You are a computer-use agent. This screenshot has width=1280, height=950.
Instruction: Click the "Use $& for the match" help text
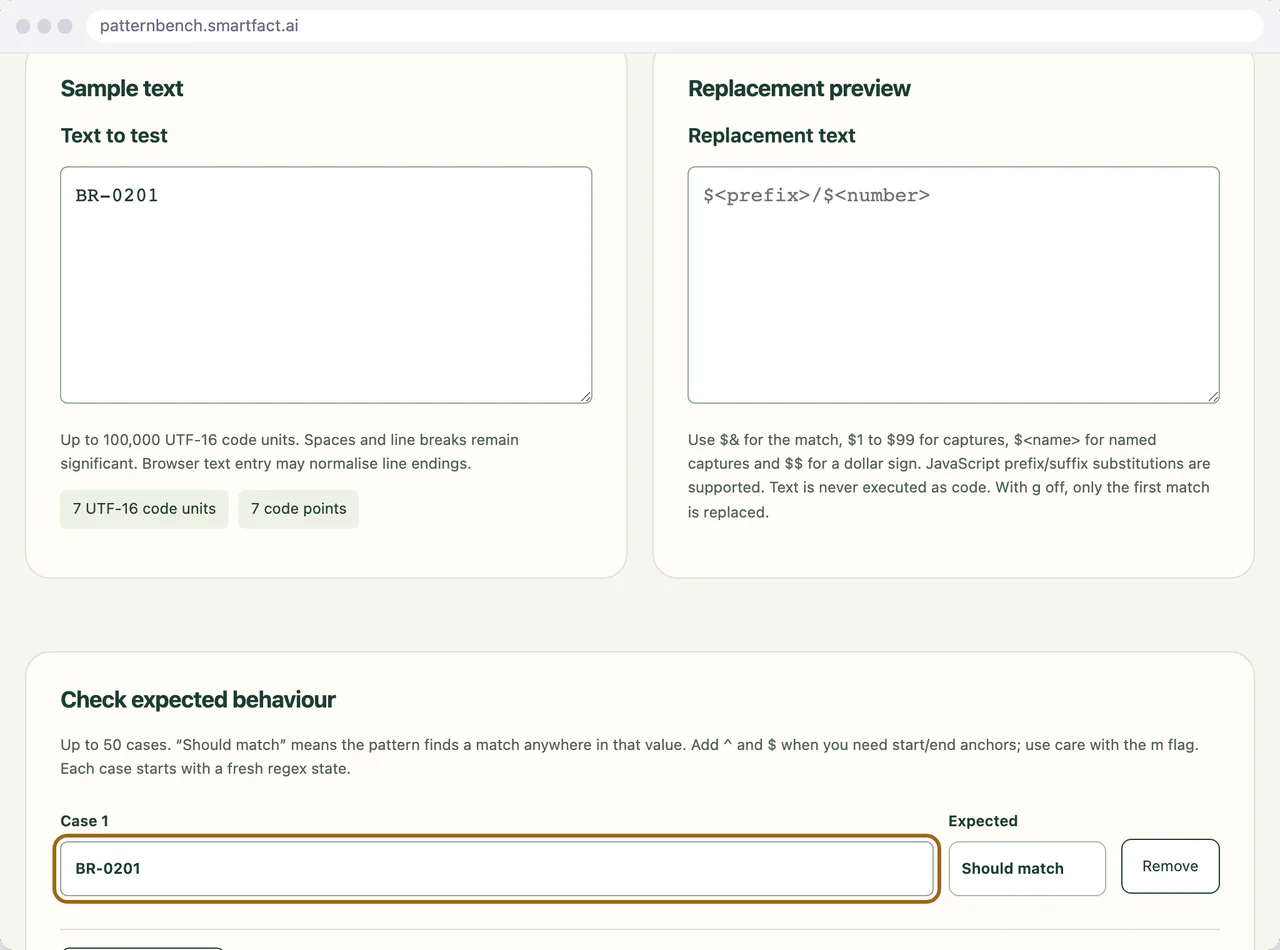(x=950, y=476)
